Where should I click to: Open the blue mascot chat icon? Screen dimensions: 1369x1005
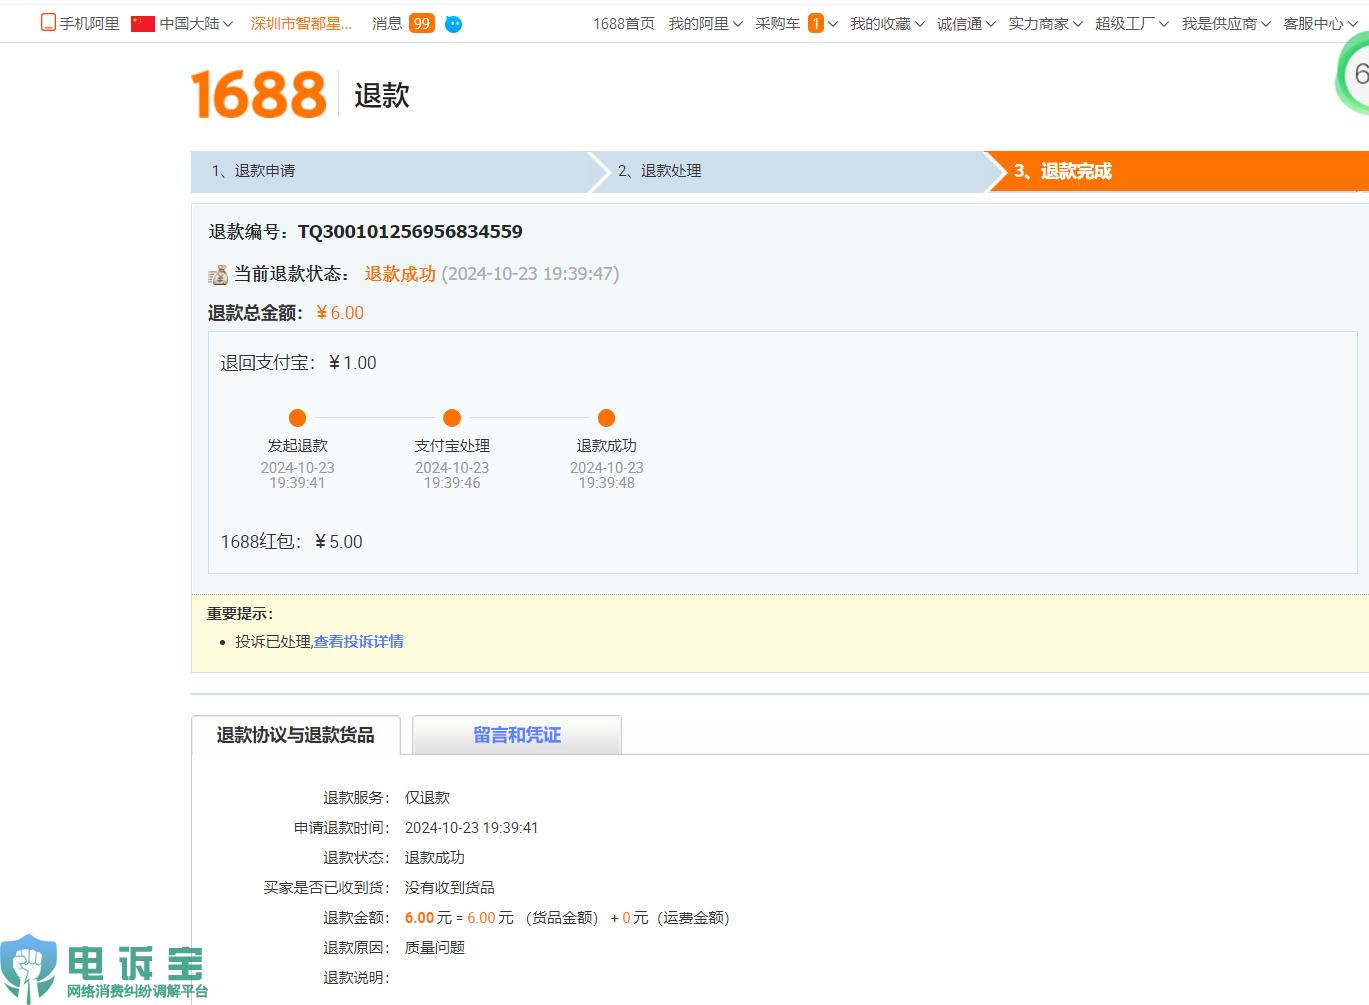pos(453,24)
